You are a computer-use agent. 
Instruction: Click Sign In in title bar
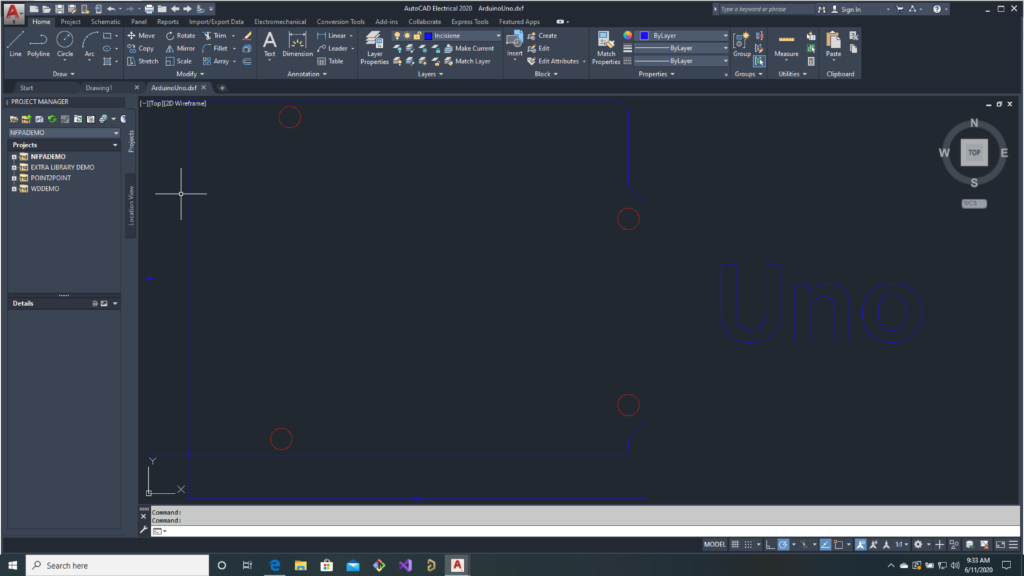(849, 9)
